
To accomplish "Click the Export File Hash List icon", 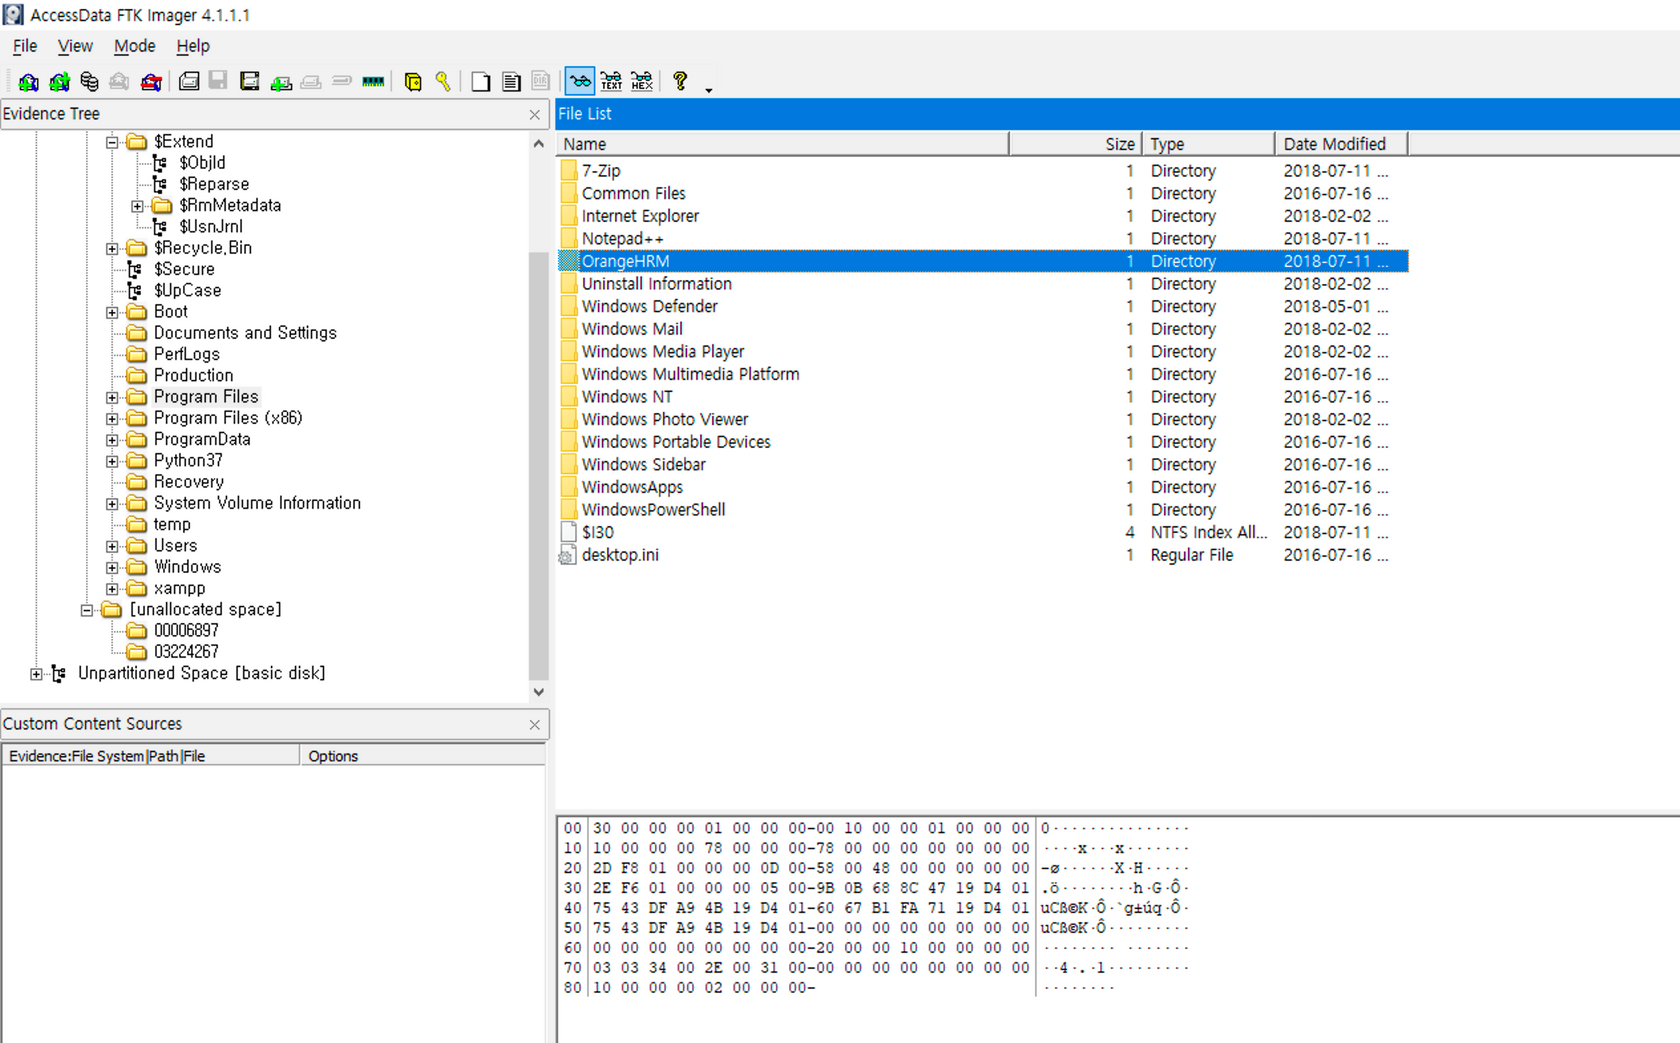I will pyautogui.click(x=511, y=82).
